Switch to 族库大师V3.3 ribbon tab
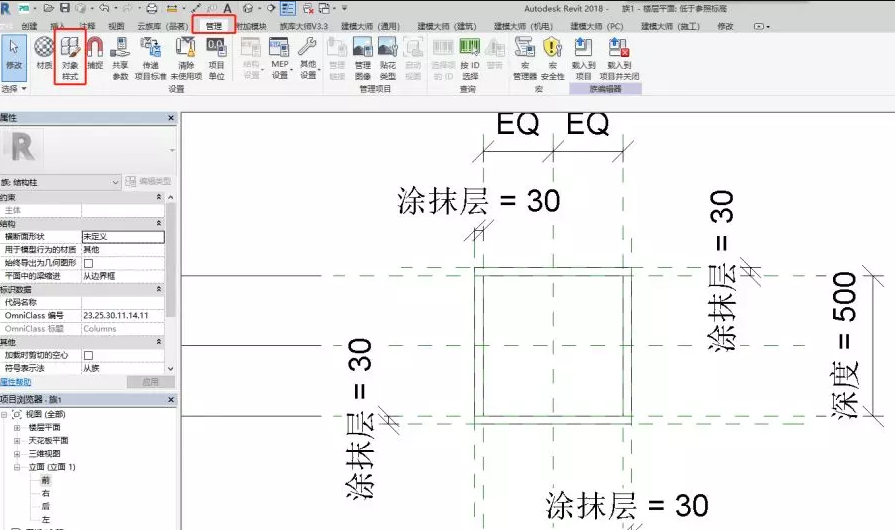The height and width of the screenshot is (530, 895). [x=304, y=26]
